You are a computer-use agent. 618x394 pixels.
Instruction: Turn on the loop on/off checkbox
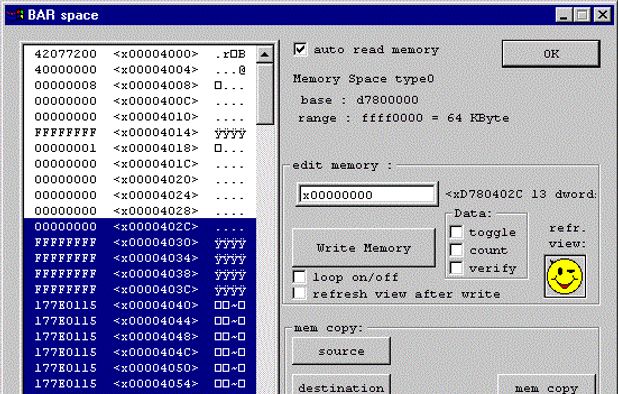click(x=299, y=277)
